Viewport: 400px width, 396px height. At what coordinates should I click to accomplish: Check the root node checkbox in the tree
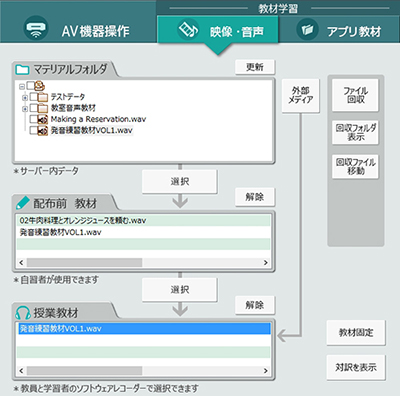30,86
